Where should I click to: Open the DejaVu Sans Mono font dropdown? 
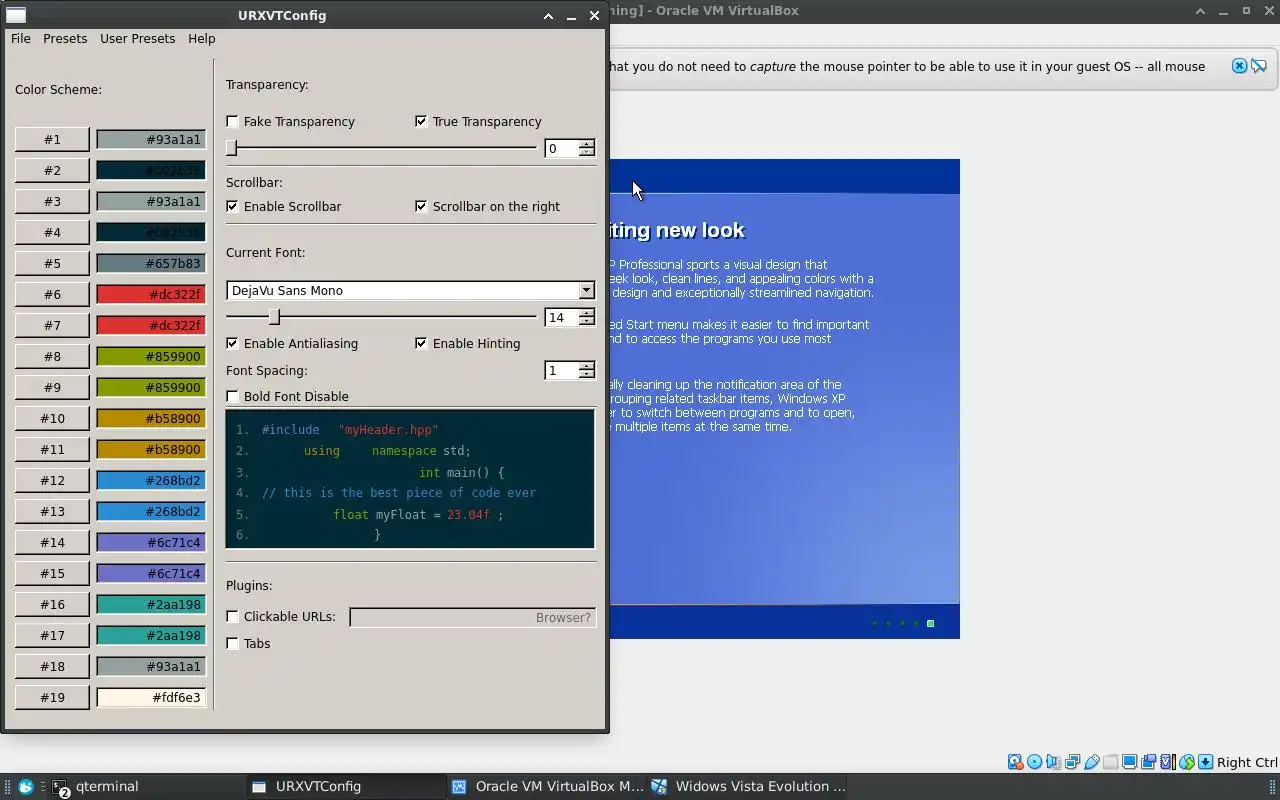pos(410,290)
